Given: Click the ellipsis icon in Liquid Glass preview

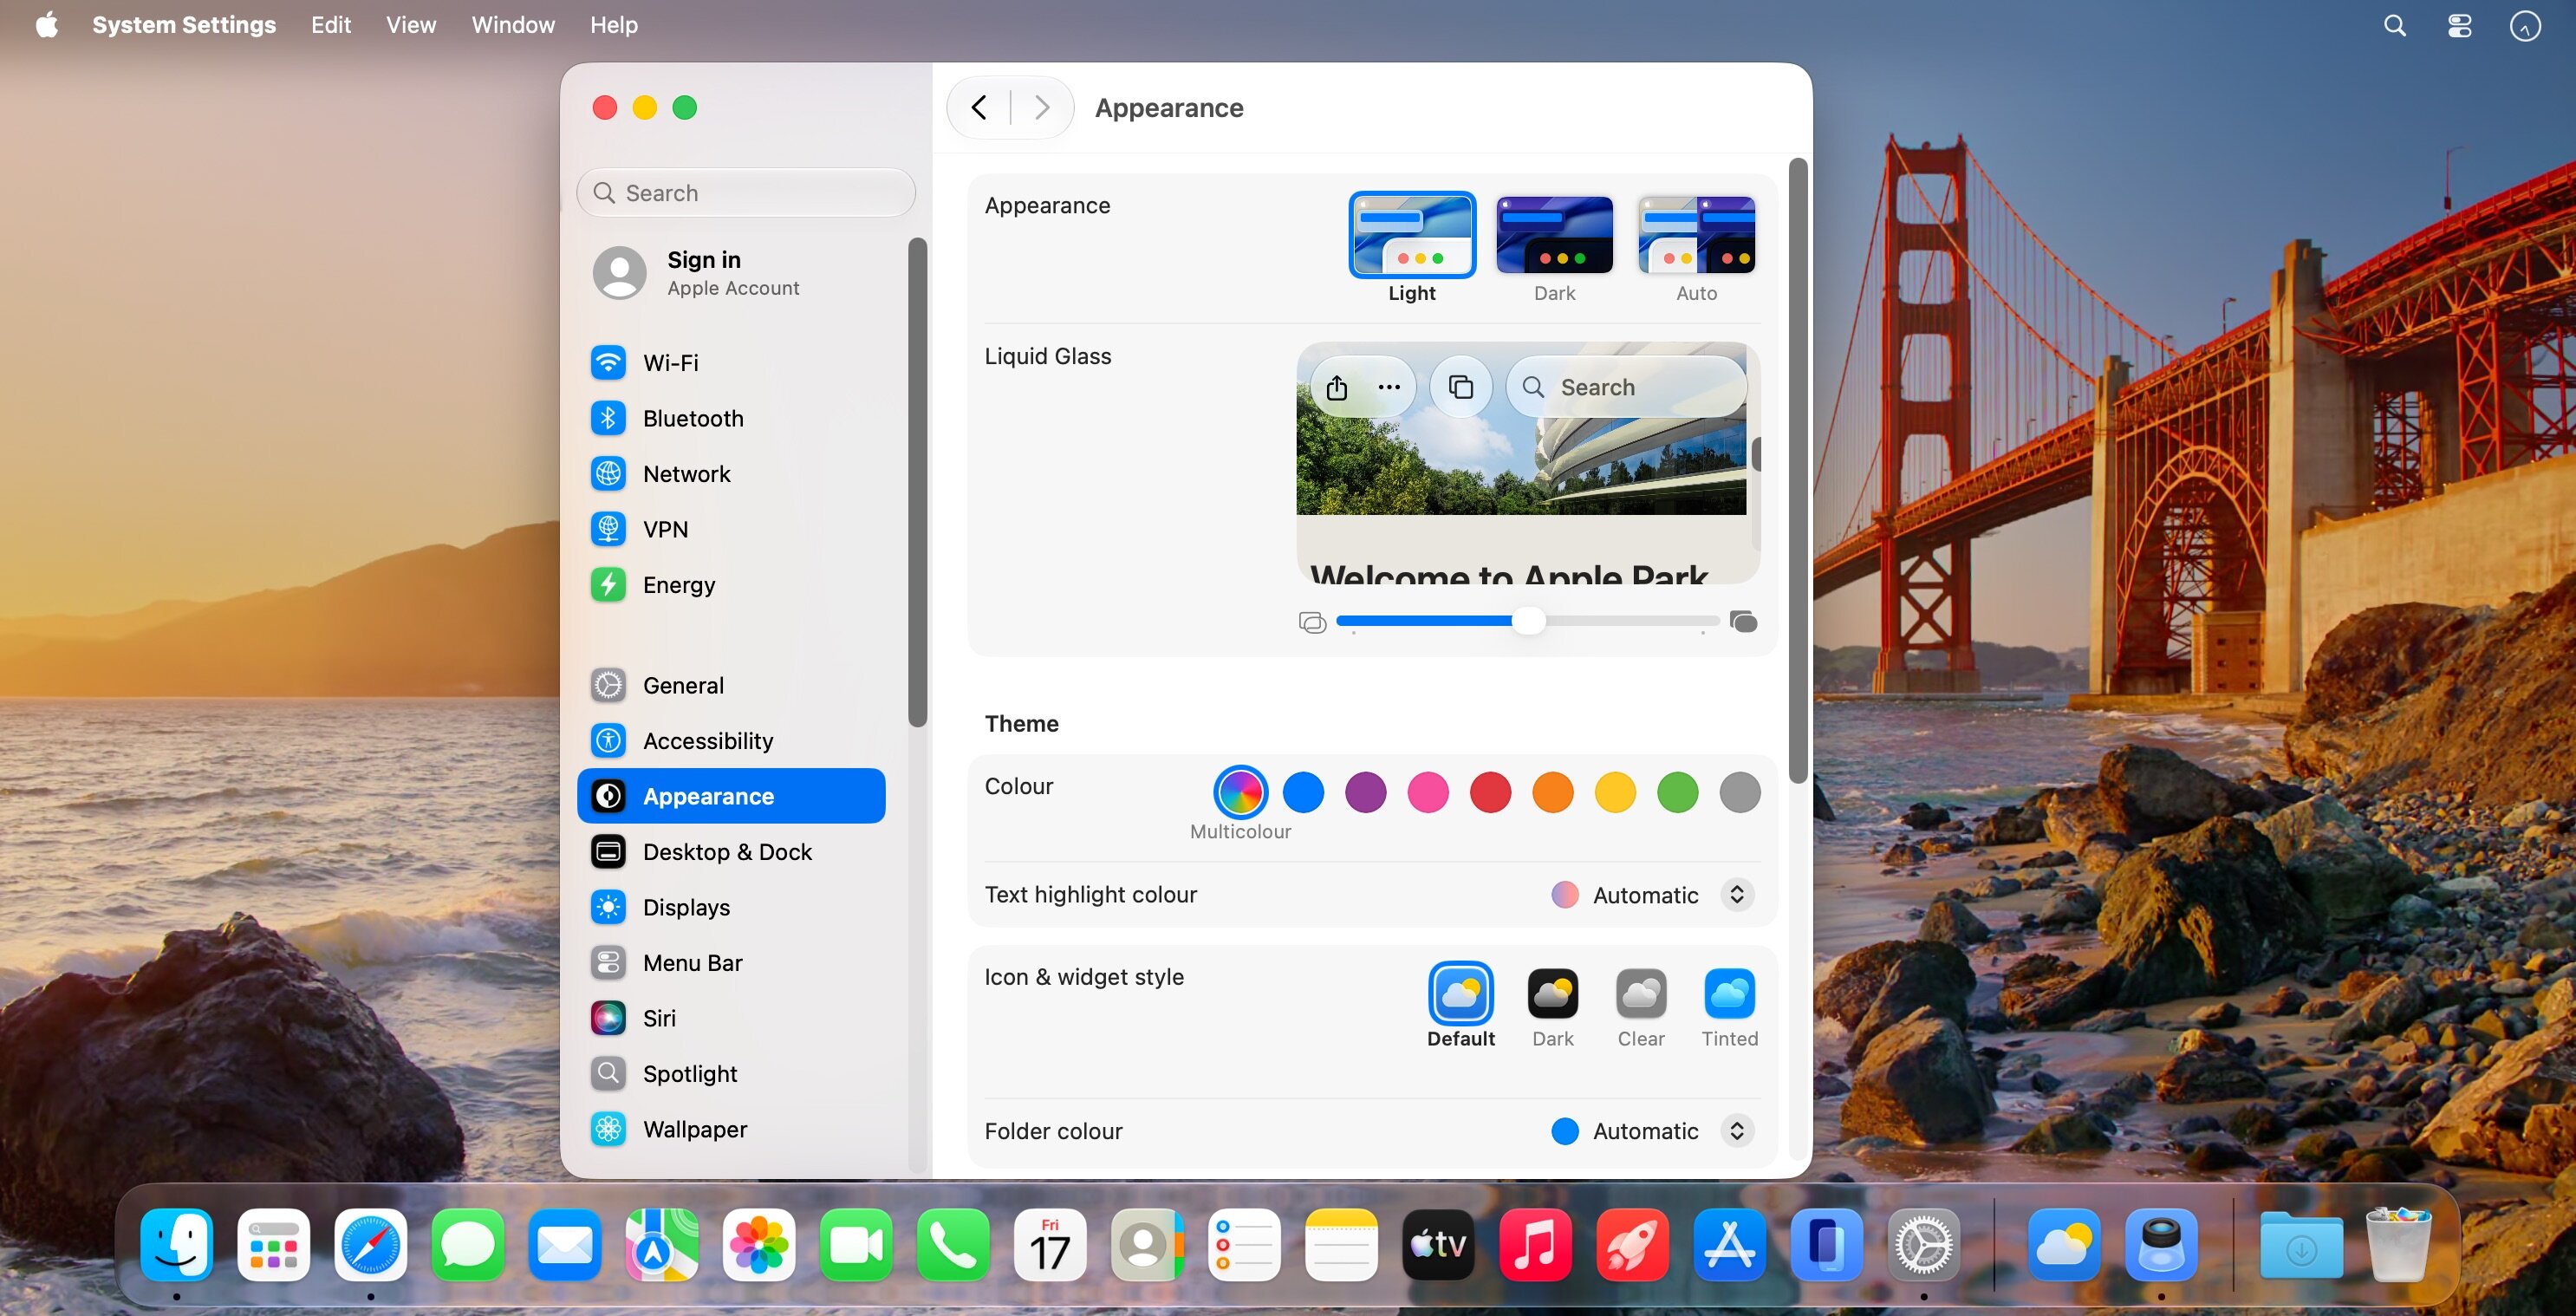Looking at the screenshot, I should pyautogui.click(x=1389, y=387).
